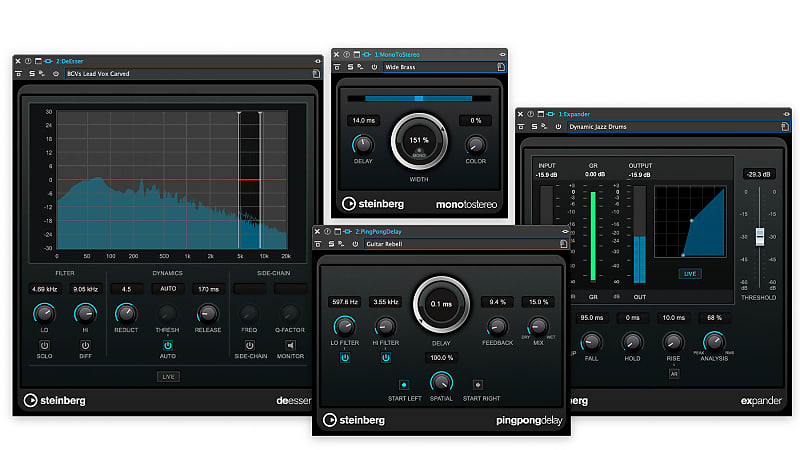This screenshot has height=450, width=800.
Task: Open the Dynamic Jazz Drums preset list
Action: [670, 127]
